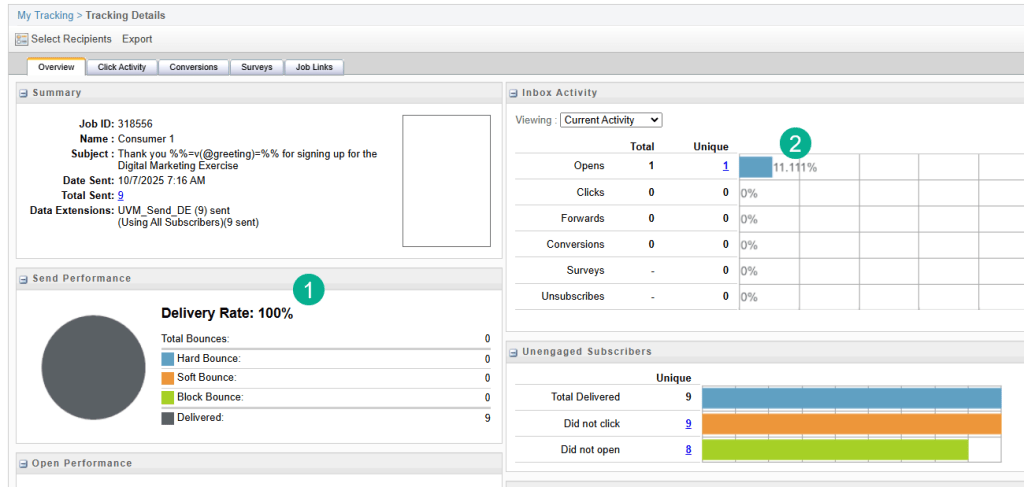Go to the Surveys tab
This screenshot has height=487, width=1024.
click(x=256, y=67)
